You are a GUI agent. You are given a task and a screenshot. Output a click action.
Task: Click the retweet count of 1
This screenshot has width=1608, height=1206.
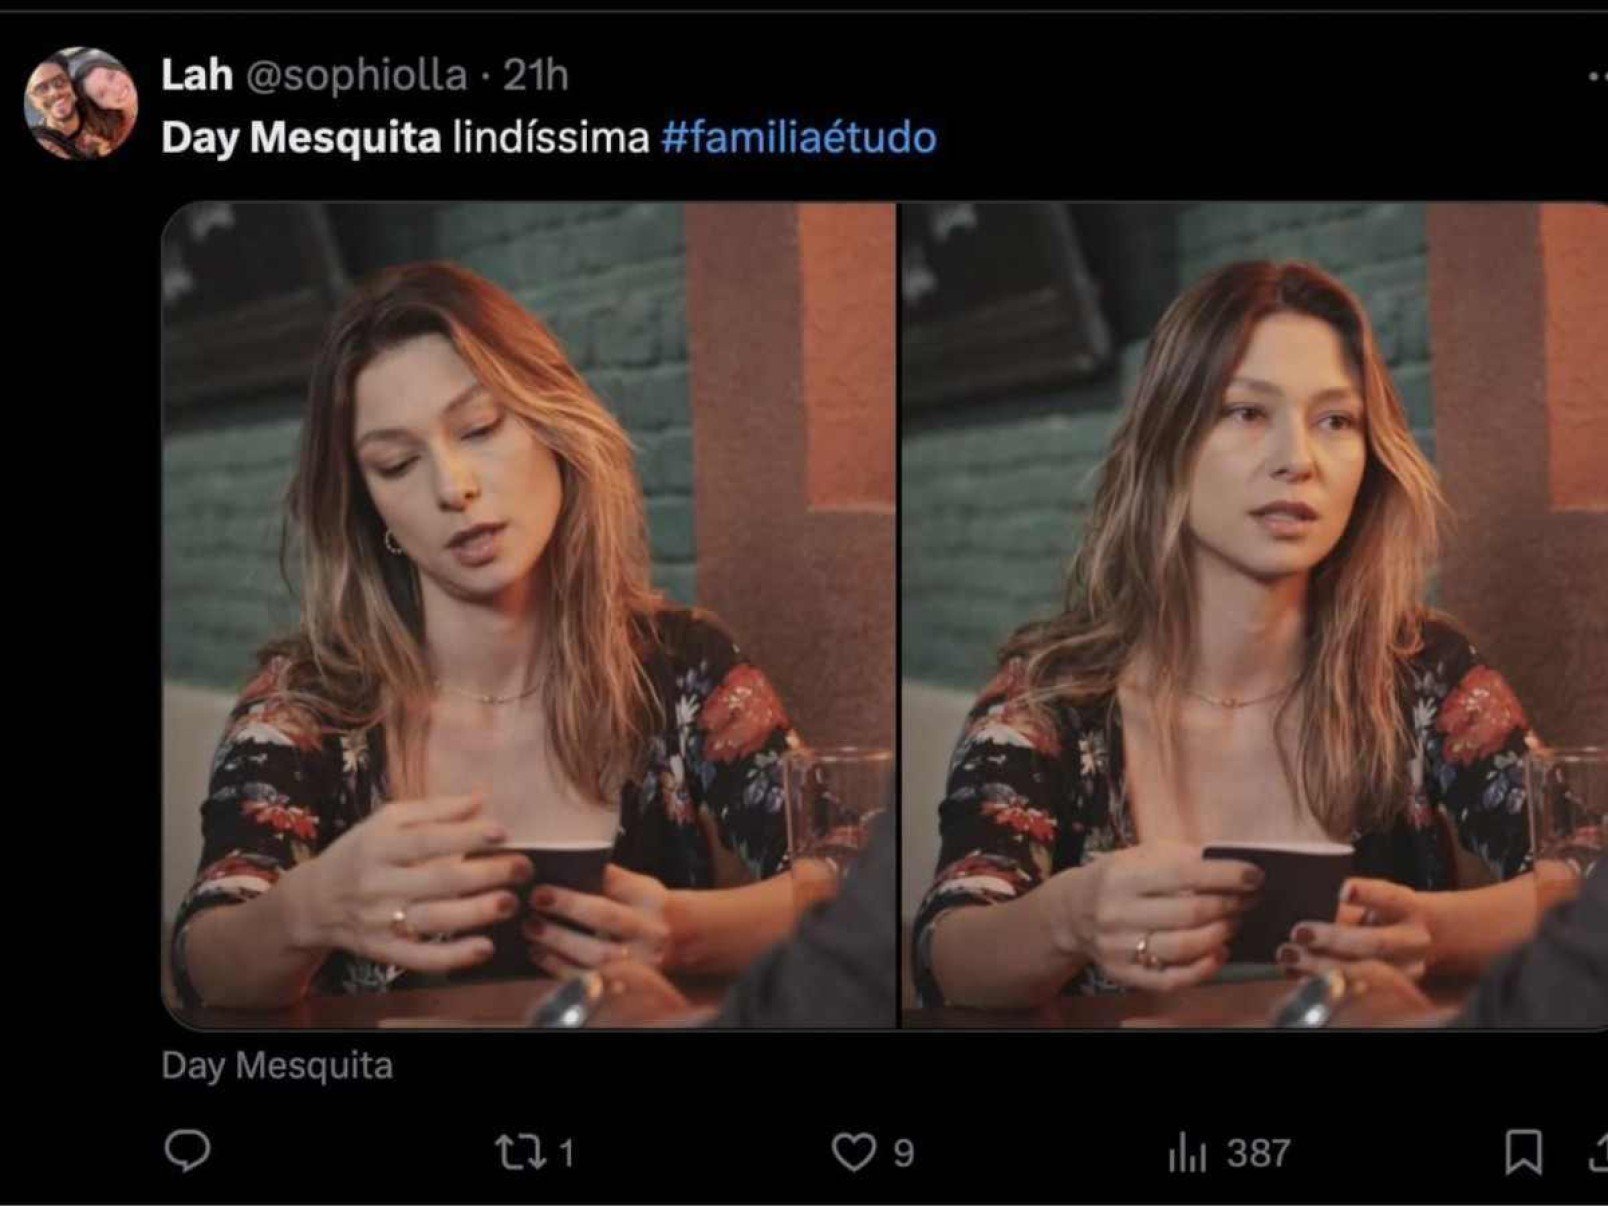[566, 1153]
